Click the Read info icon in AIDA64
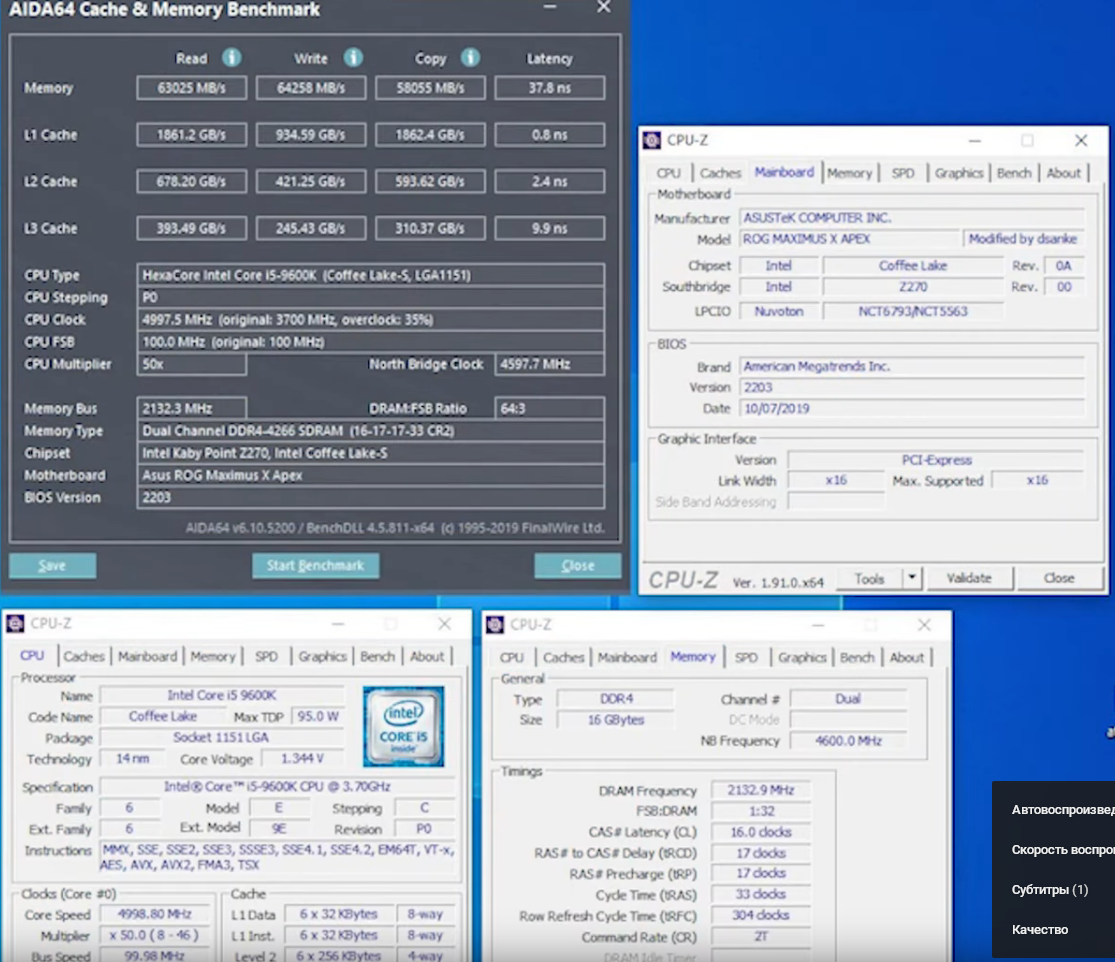 point(231,58)
